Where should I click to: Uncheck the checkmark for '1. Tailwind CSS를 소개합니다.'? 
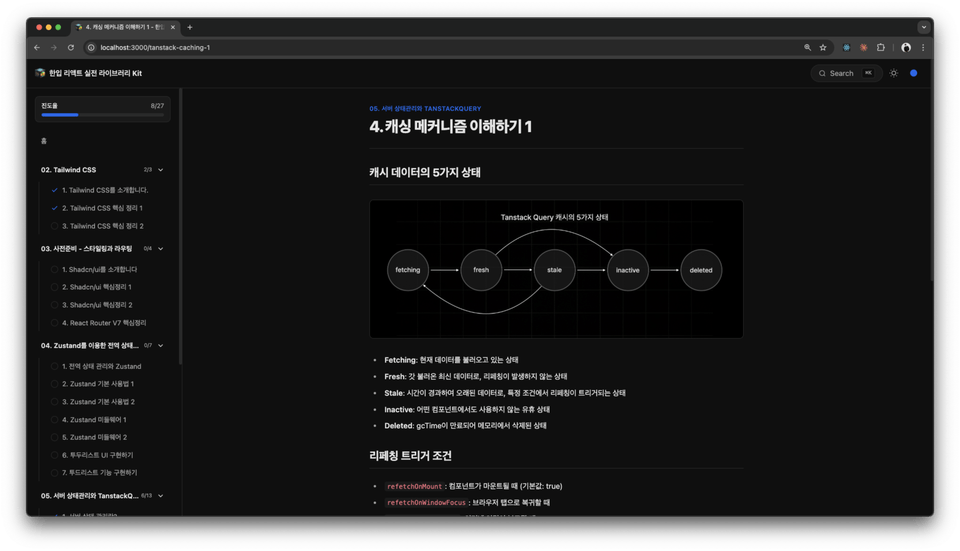point(54,190)
